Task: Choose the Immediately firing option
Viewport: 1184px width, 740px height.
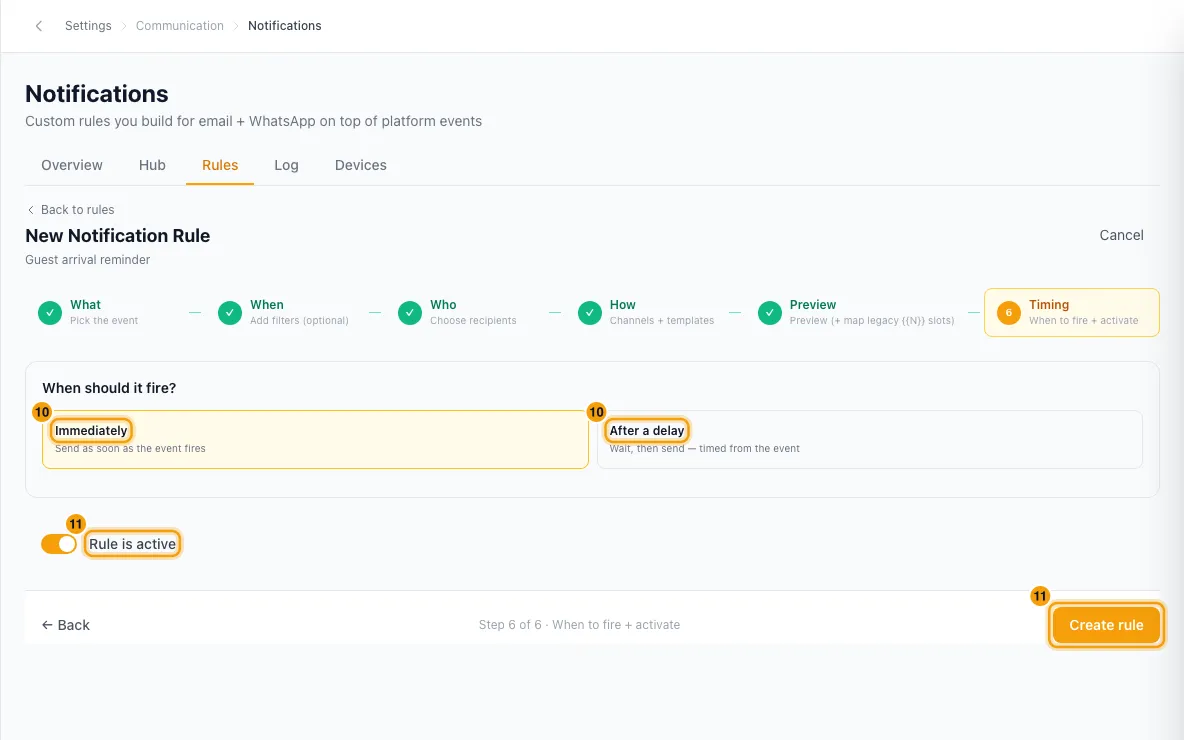Action: [x=315, y=439]
